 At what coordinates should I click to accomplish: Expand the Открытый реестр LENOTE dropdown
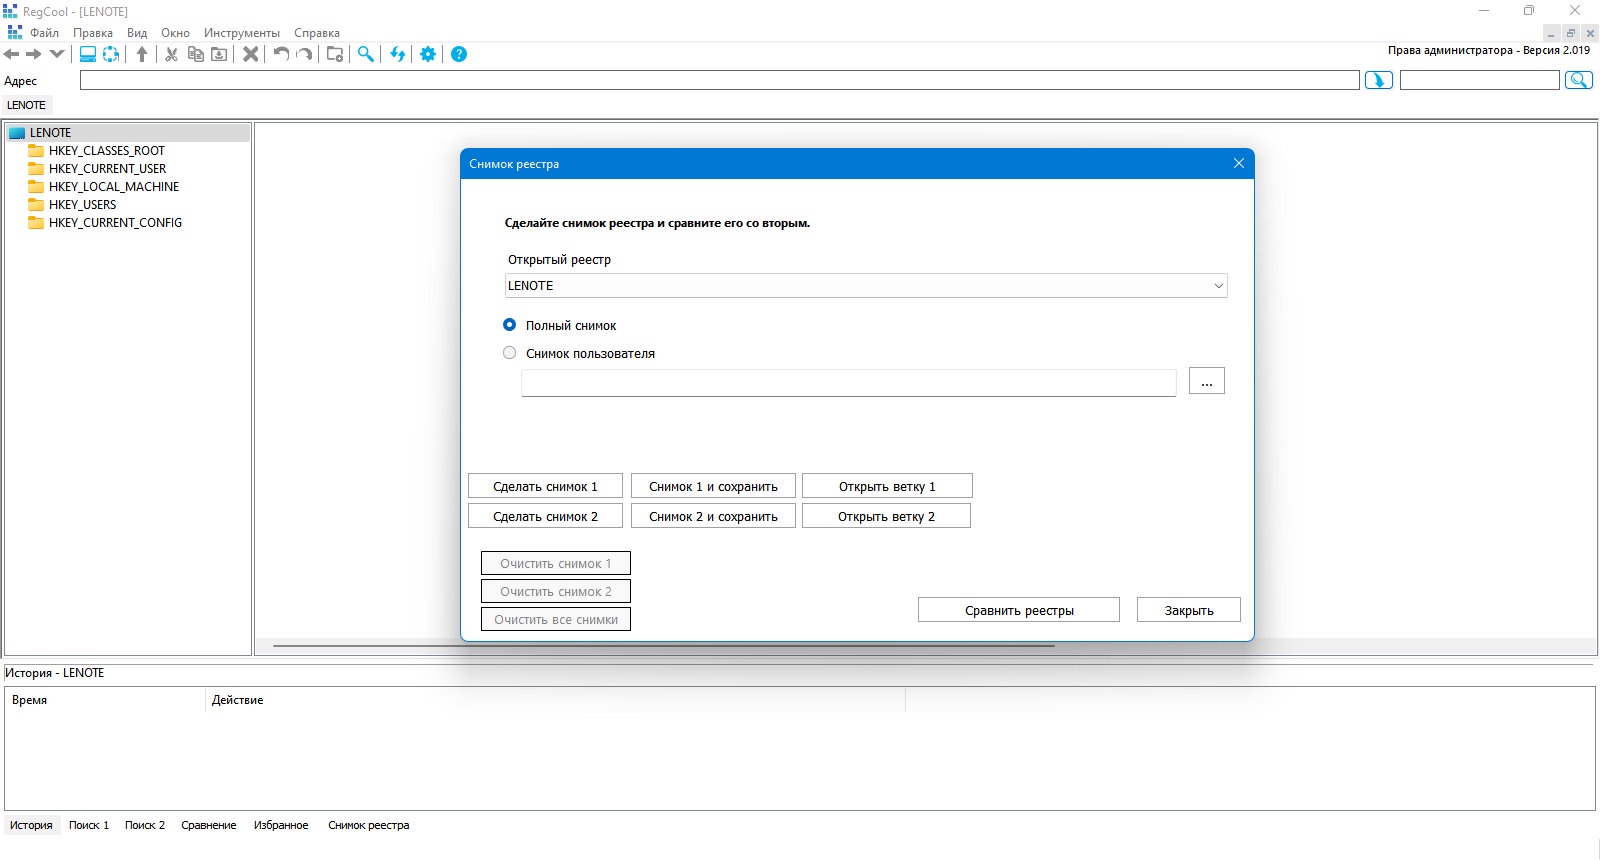(x=866, y=285)
